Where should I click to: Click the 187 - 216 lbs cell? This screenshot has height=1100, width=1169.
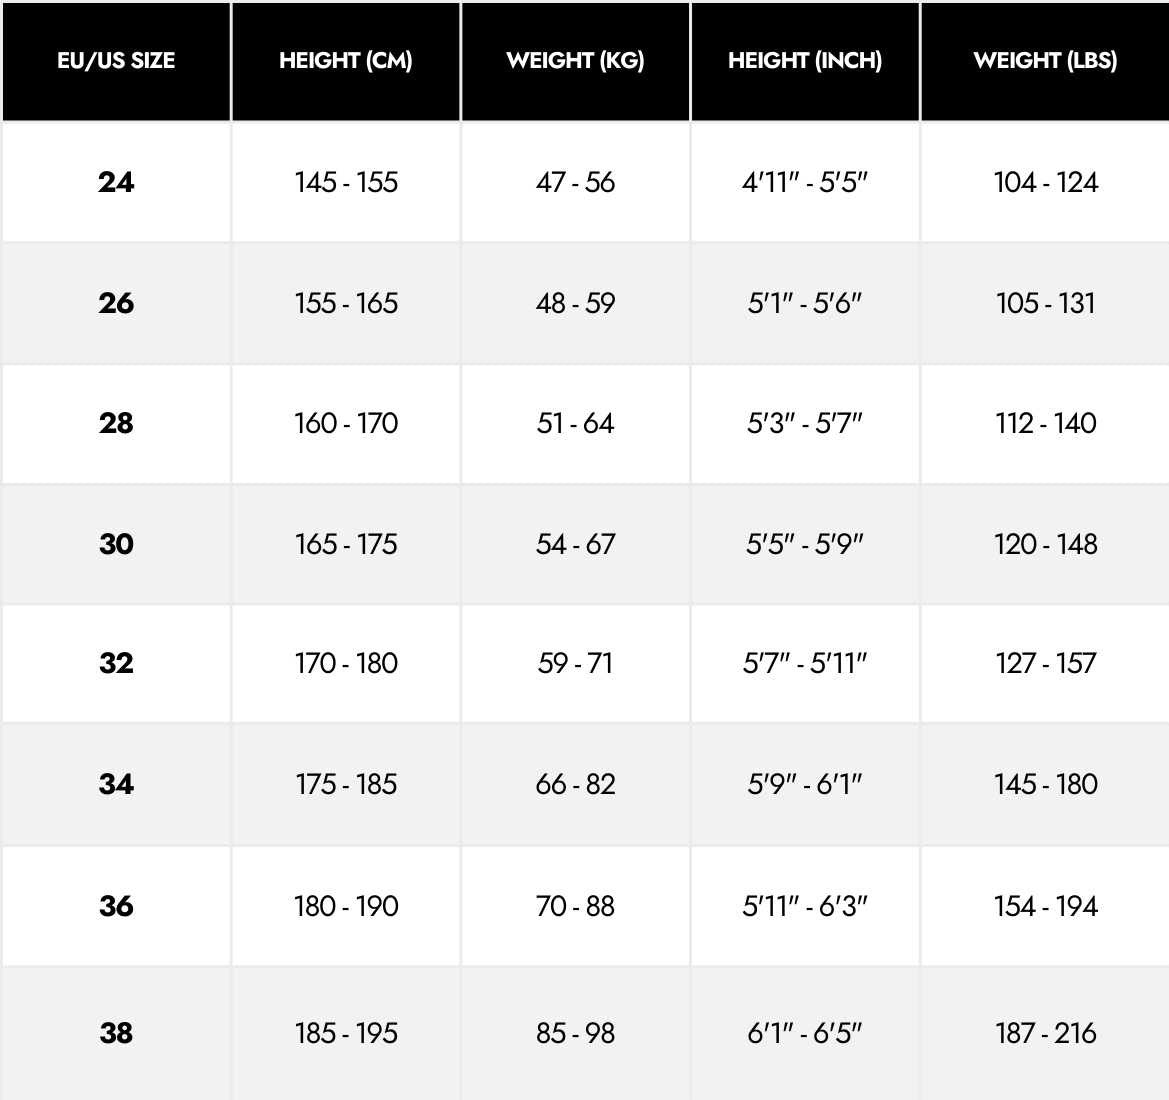pyautogui.click(x=1045, y=1032)
